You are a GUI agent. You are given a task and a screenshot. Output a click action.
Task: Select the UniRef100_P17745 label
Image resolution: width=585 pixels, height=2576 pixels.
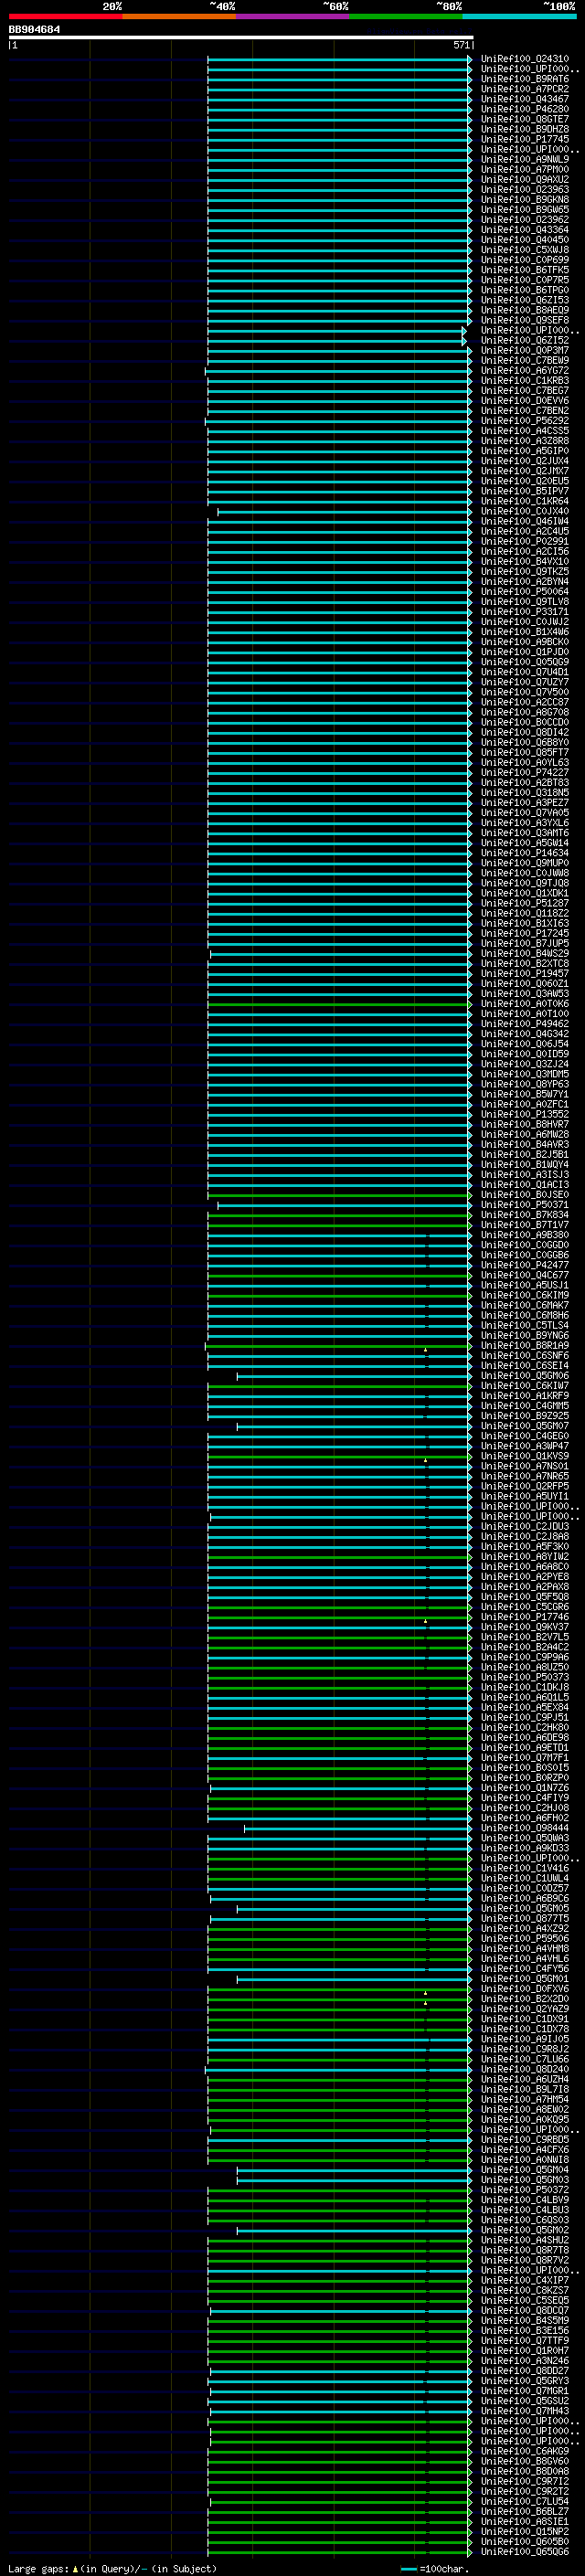524,139
